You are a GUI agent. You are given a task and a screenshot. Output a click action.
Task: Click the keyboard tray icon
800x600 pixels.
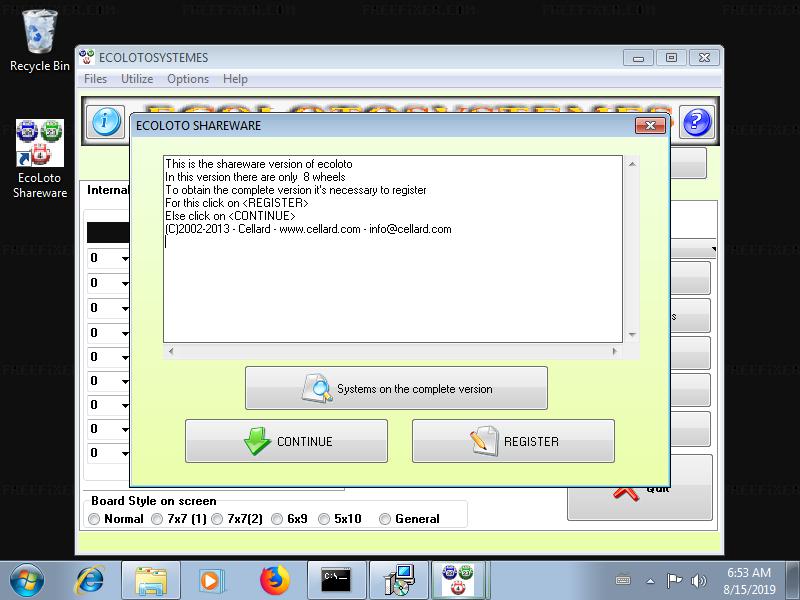click(623, 581)
